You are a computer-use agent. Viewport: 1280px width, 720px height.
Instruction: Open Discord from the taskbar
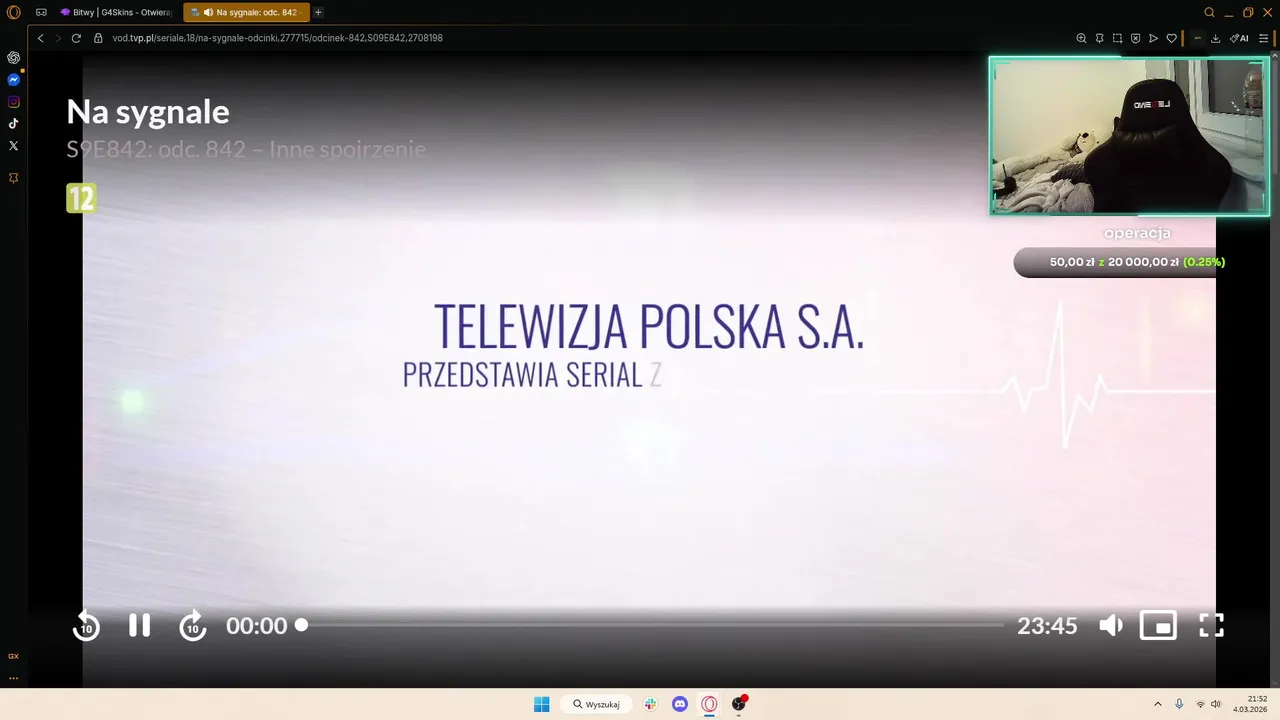pos(680,704)
